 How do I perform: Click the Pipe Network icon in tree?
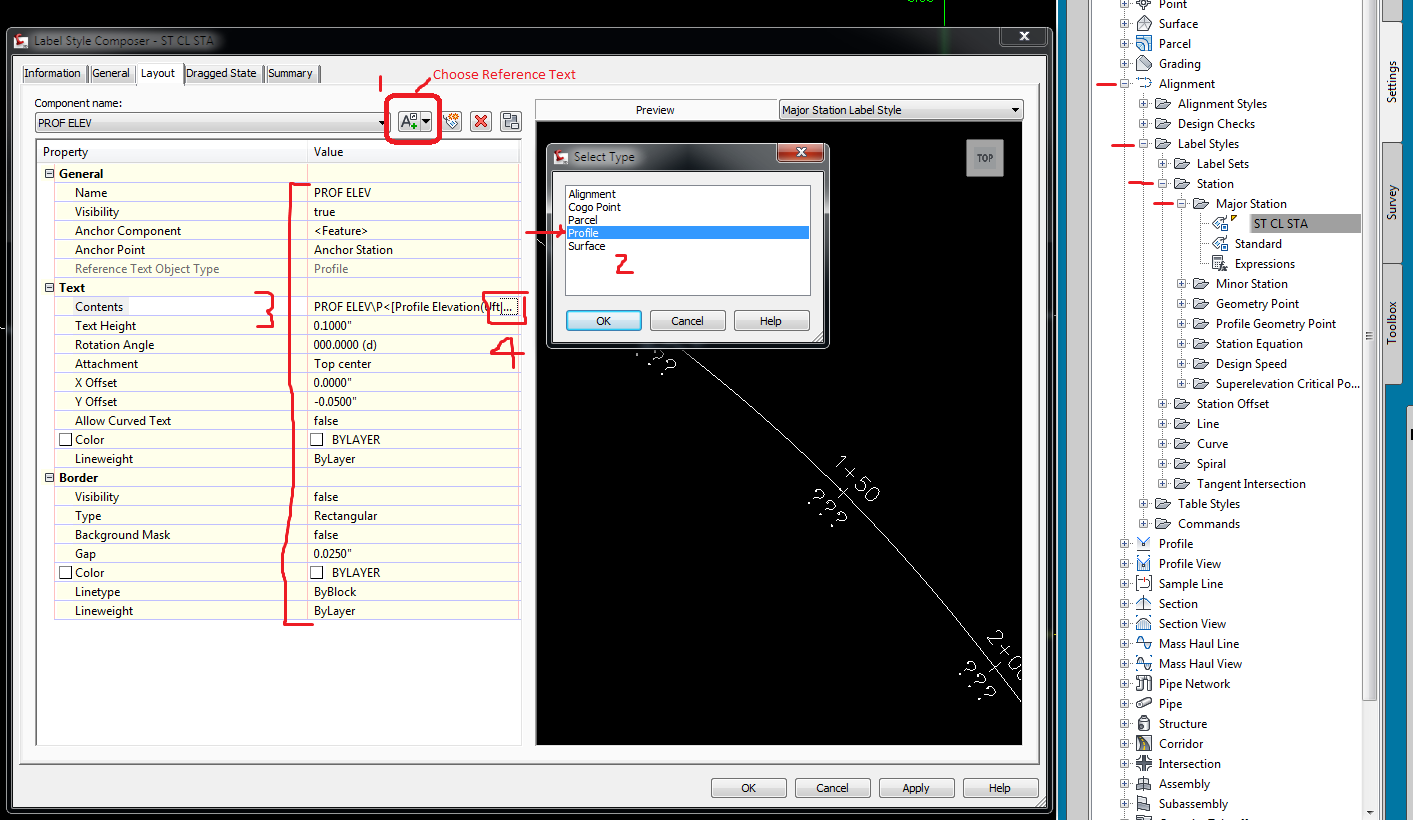[x=1144, y=683]
